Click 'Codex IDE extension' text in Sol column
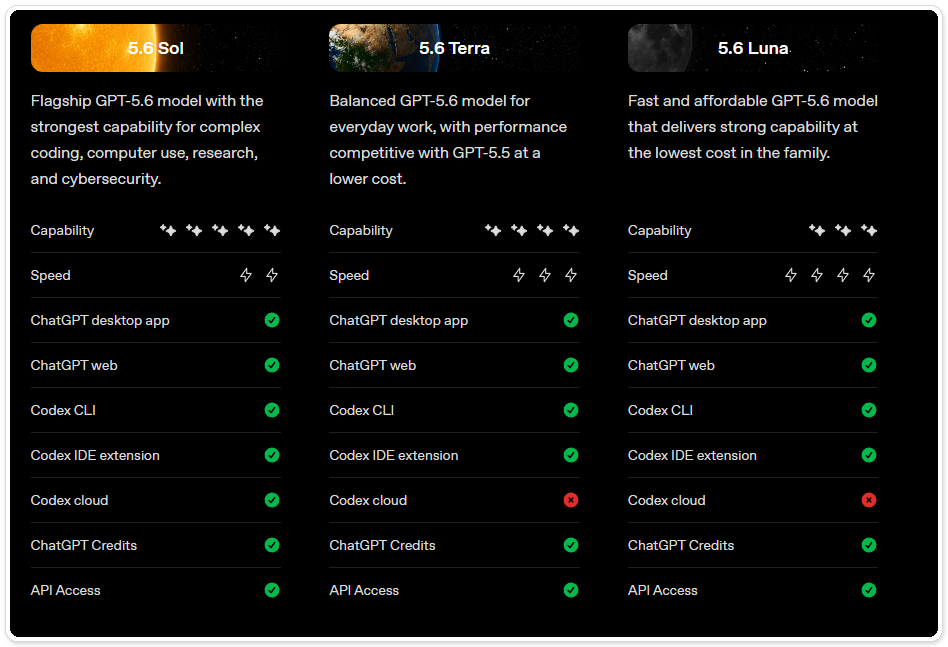This screenshot has width=948, height=647. tap(95, 455)
